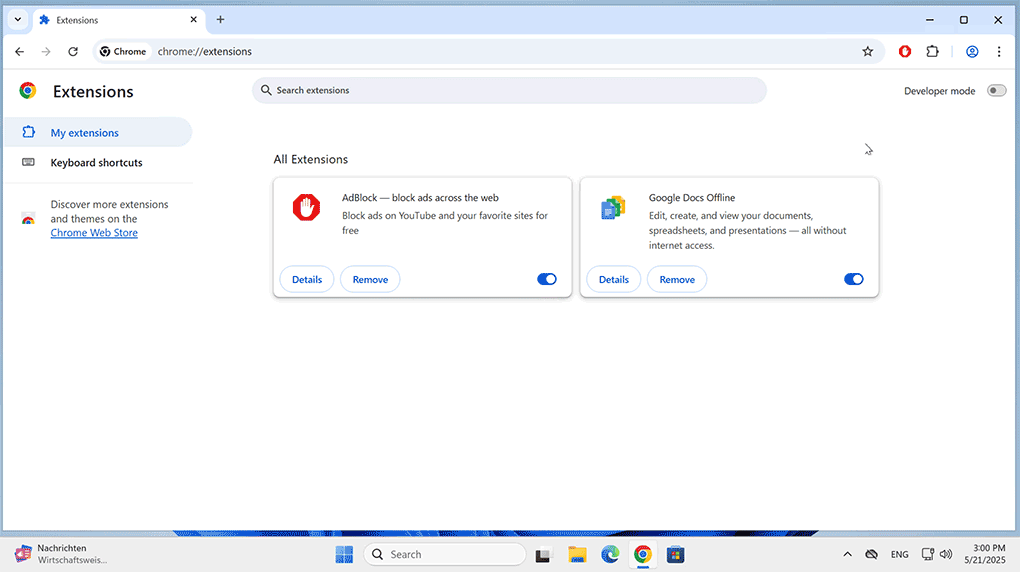This screenshot has width=1020, height=572.
Task: Remove the AdBlock extension
Action: click(x=370, y=279)
